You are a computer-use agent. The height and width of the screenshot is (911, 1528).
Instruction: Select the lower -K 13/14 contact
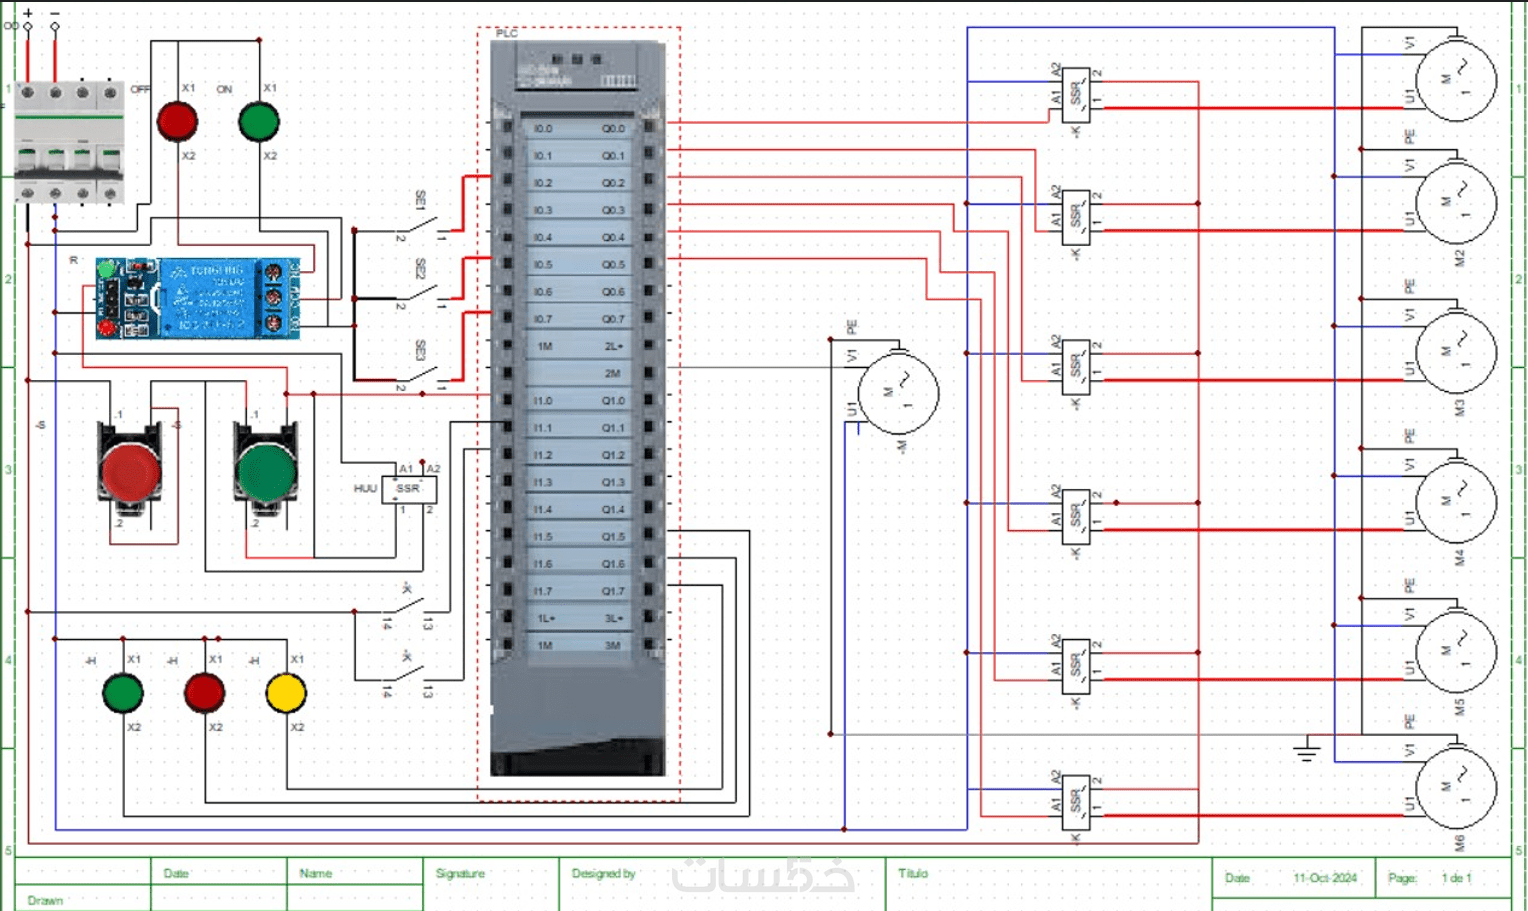coord(408,673)
